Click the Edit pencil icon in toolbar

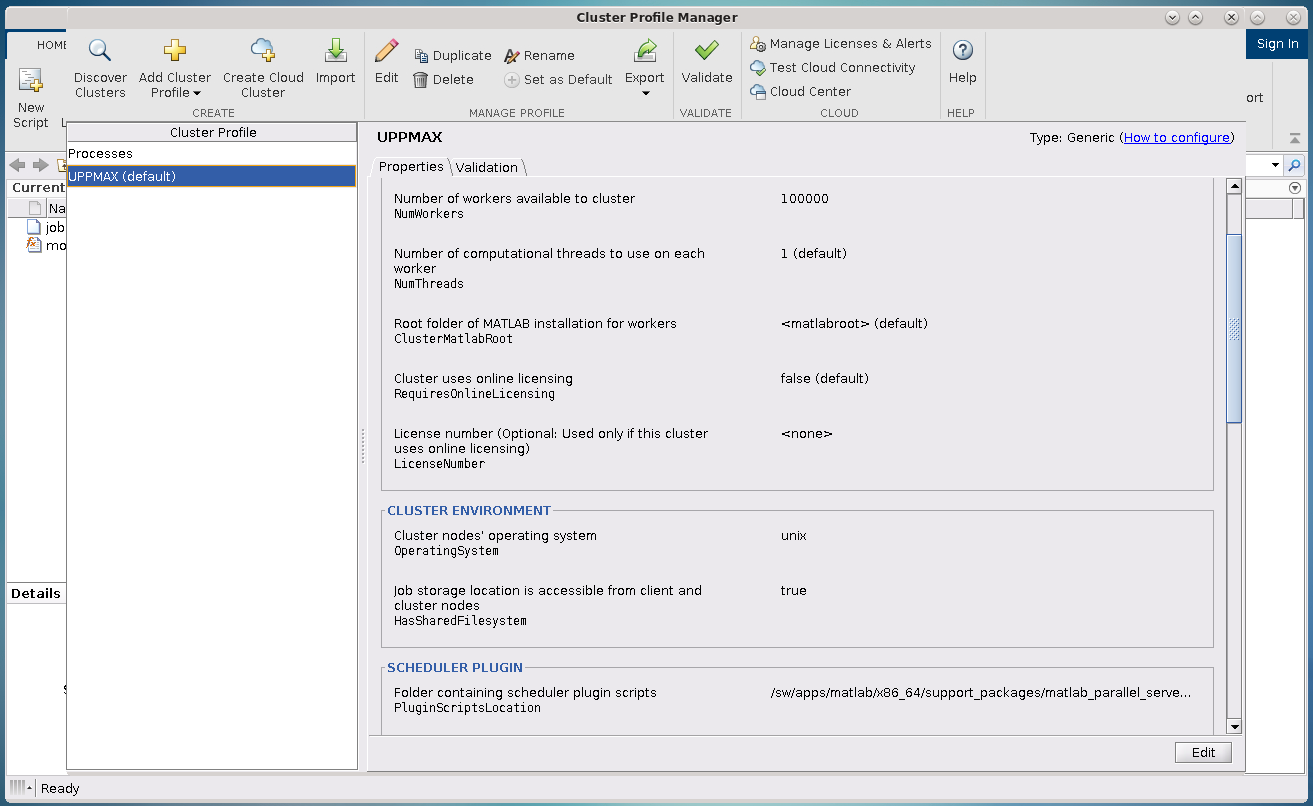pos(386,52)
